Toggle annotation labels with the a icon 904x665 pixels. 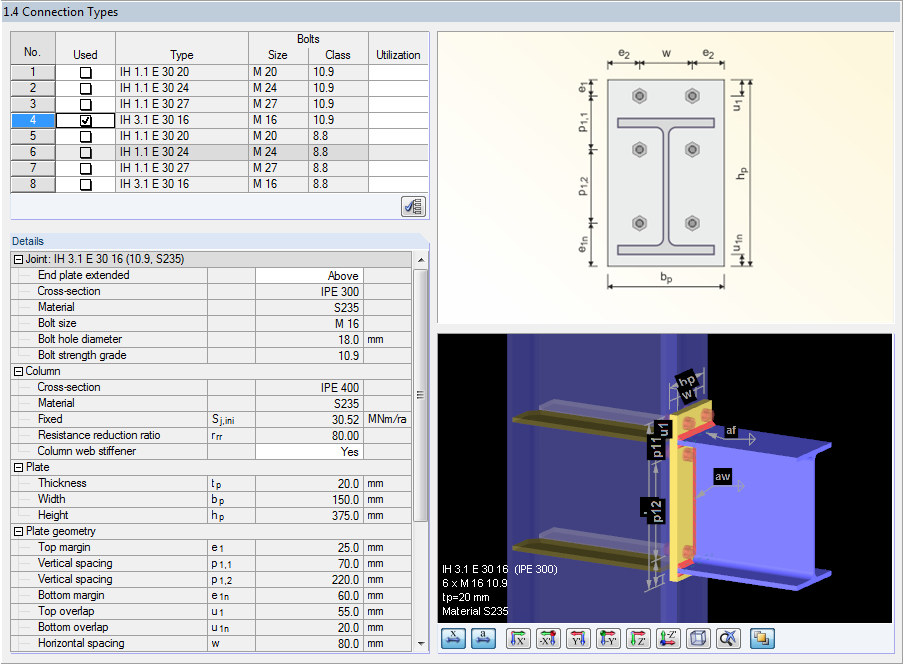481,638
